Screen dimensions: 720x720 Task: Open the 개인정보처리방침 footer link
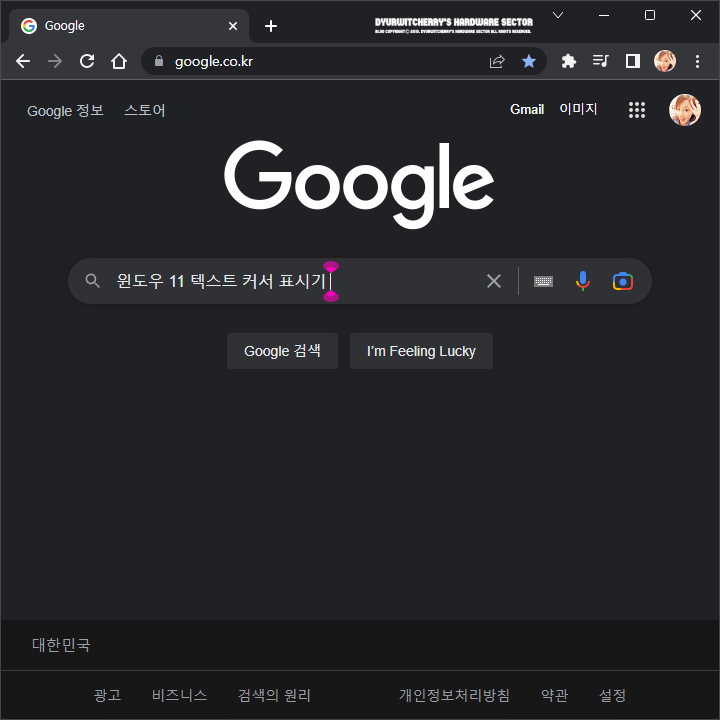[x=454, y=695]
